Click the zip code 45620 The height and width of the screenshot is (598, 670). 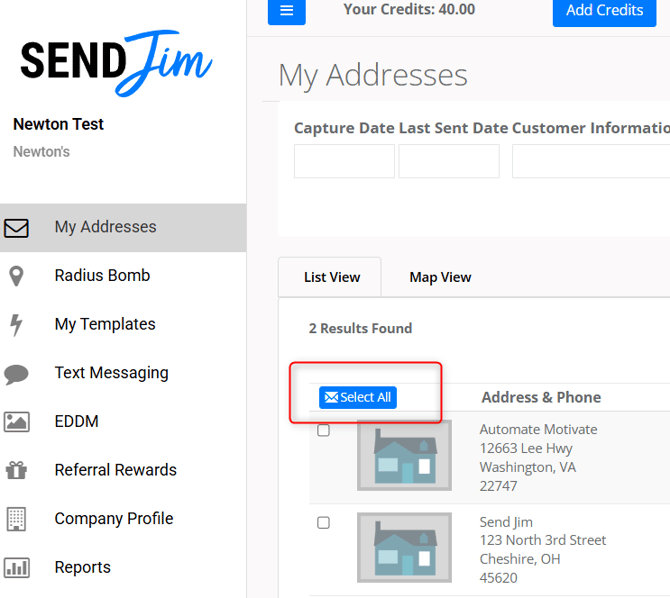498,578
